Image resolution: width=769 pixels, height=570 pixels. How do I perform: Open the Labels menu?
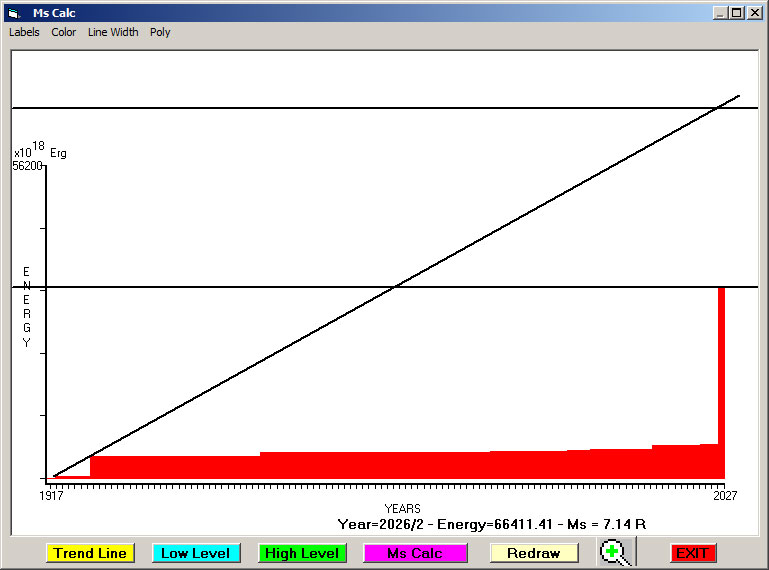pyautogui.click(x=24, y=32)
